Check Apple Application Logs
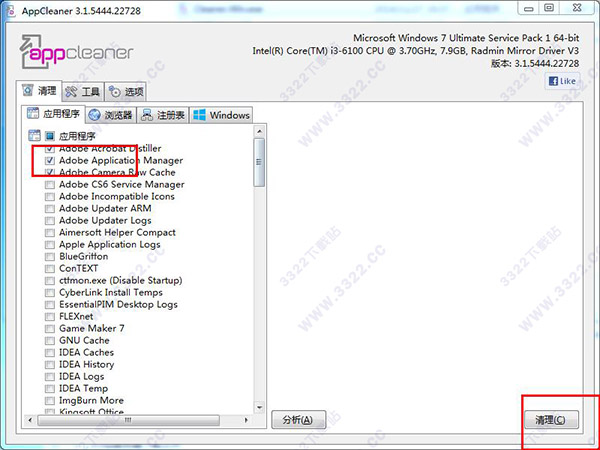The height and width of the screenshot is (450, 600). (x=50, y=245)
